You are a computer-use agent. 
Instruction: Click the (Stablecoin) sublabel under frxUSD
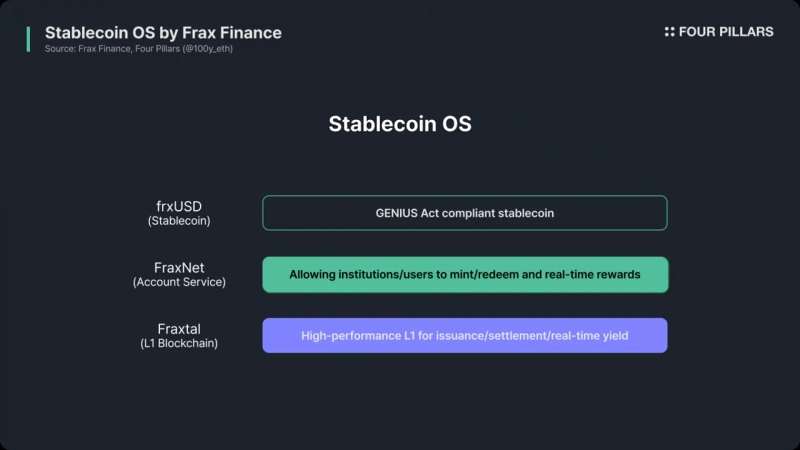pos(180,220)
